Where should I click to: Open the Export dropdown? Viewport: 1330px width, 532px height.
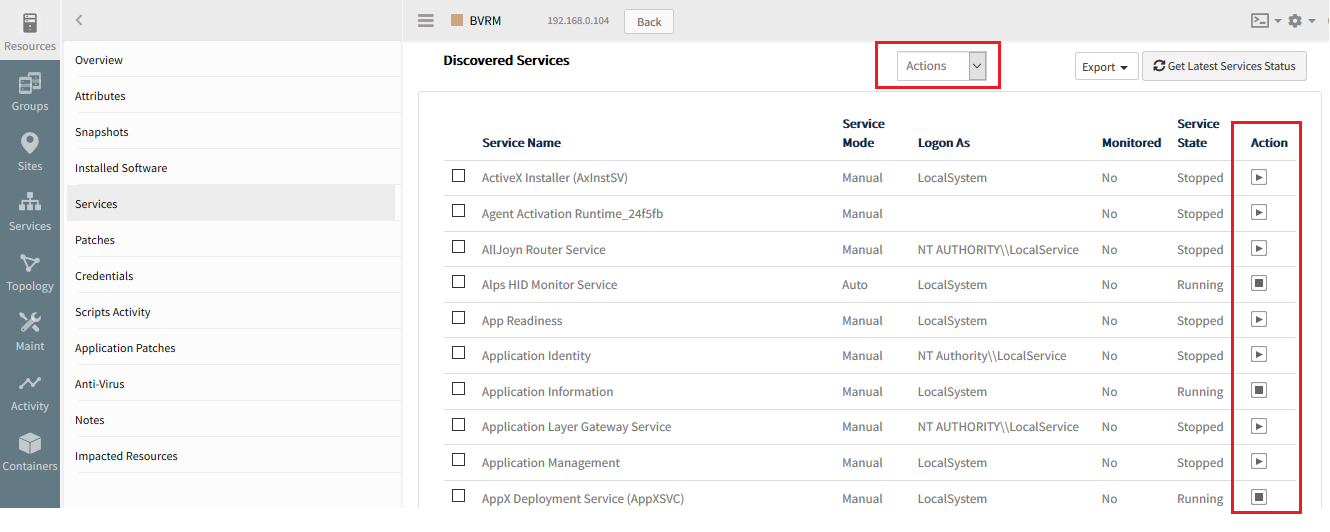(1106, 67)
